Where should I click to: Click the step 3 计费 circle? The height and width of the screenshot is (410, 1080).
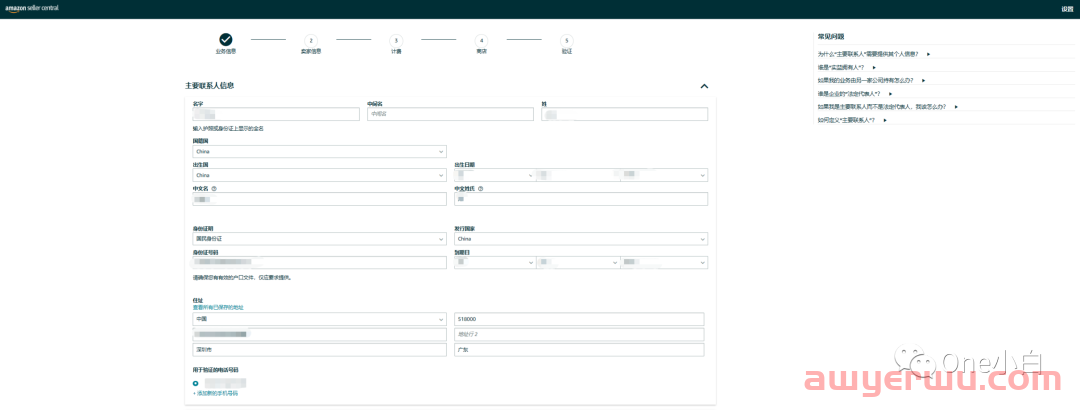tap(396, 40)
